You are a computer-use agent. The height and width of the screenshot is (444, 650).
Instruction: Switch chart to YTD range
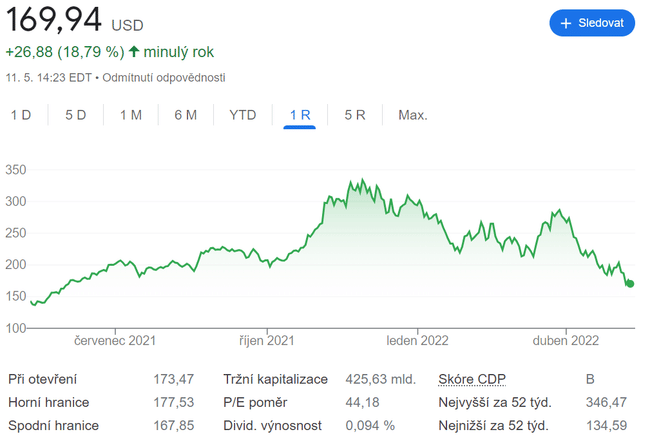tap(243, 115)
